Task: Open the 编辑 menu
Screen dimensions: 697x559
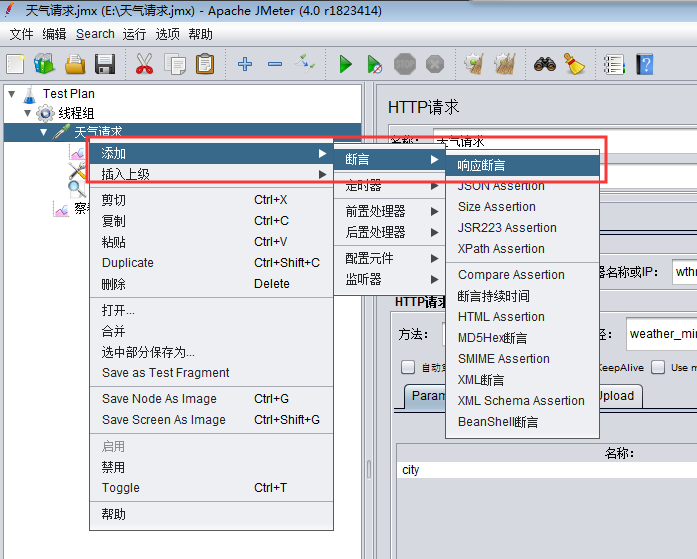Action: tap(54, 34)
